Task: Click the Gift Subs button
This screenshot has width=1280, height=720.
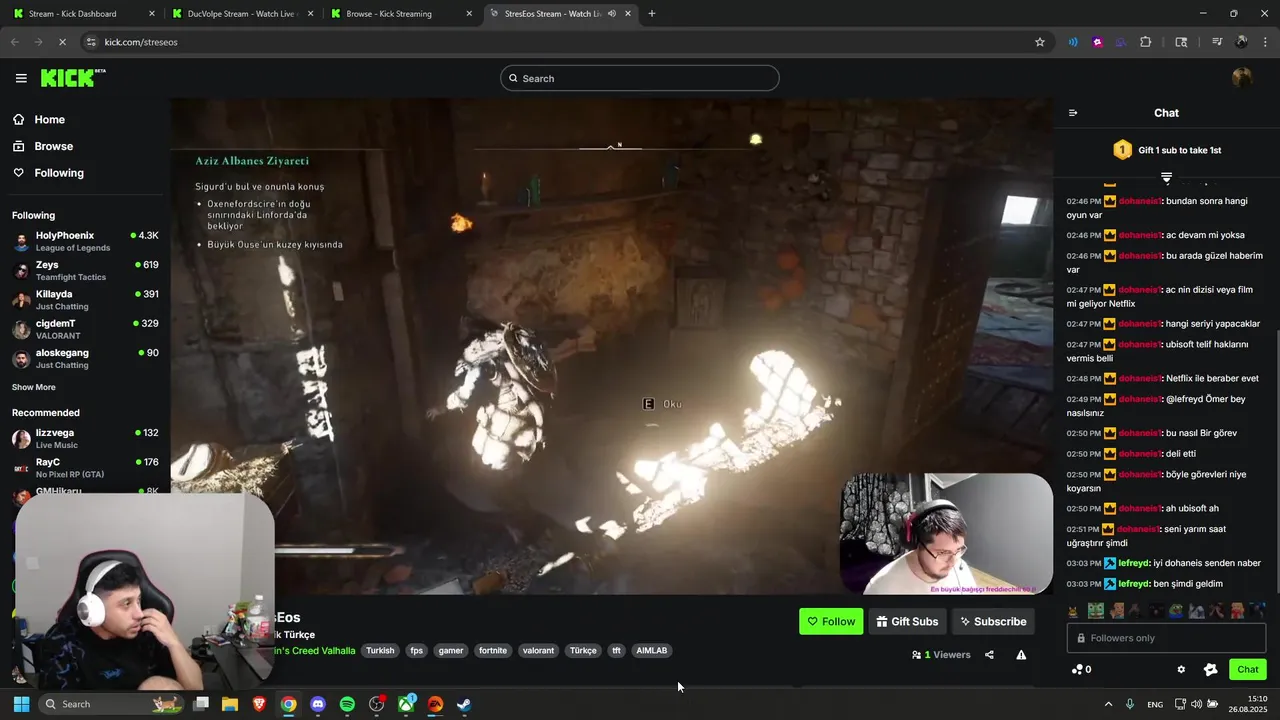Action: 907,621
